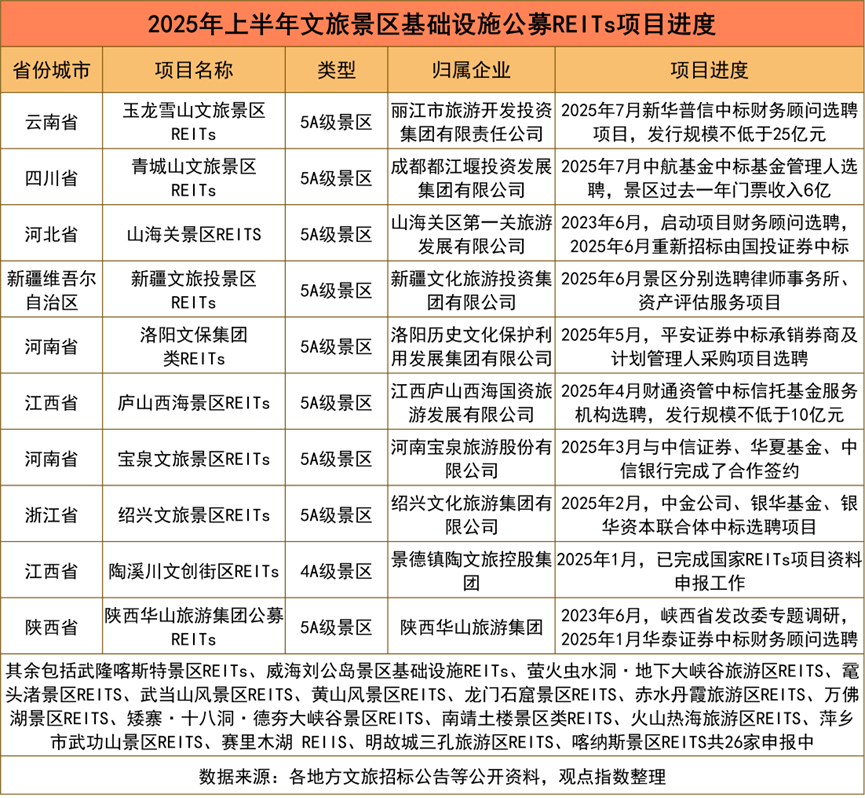Click the '玉龙雪山文旅景区REITs' cell

pos(194,121)
